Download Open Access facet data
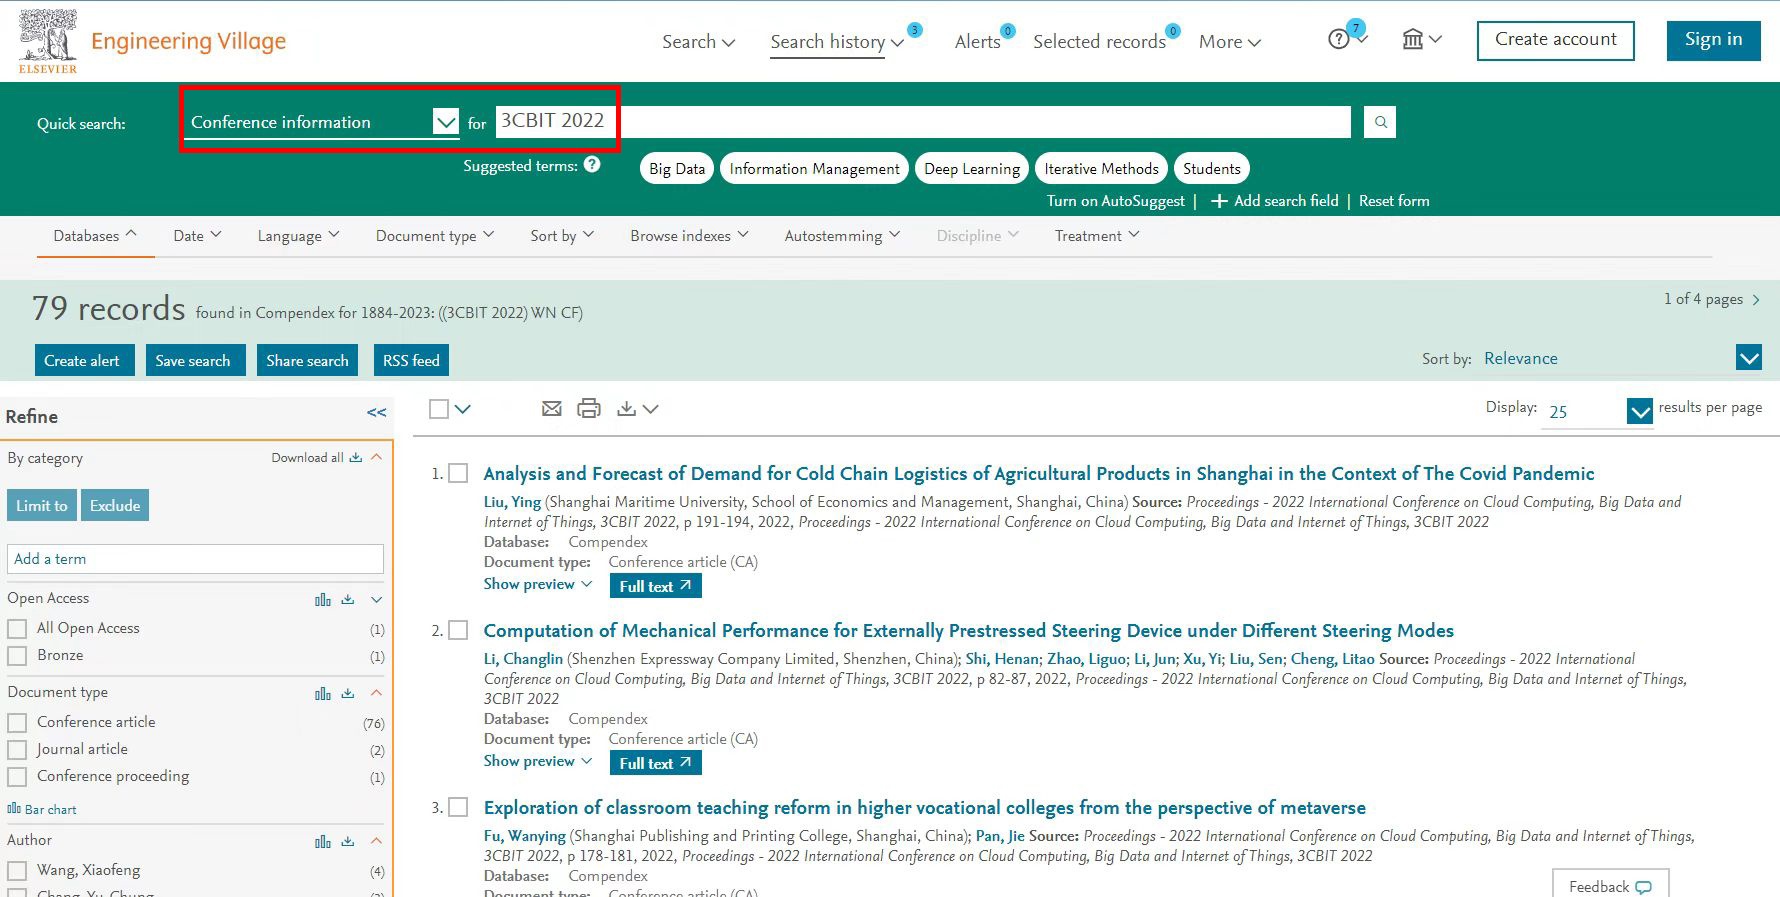 click(348, 599)
